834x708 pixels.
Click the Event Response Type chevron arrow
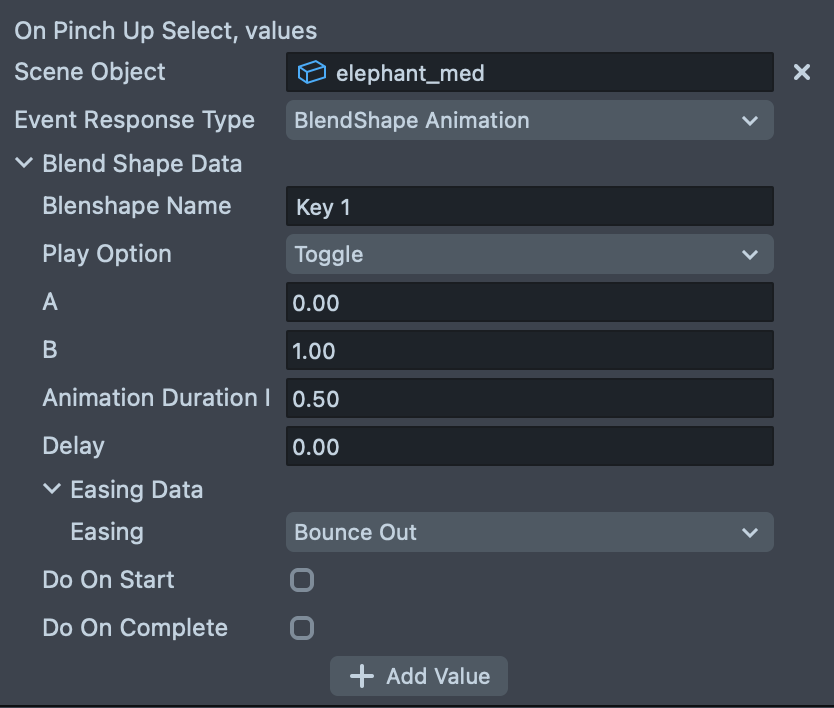point(750,121)
